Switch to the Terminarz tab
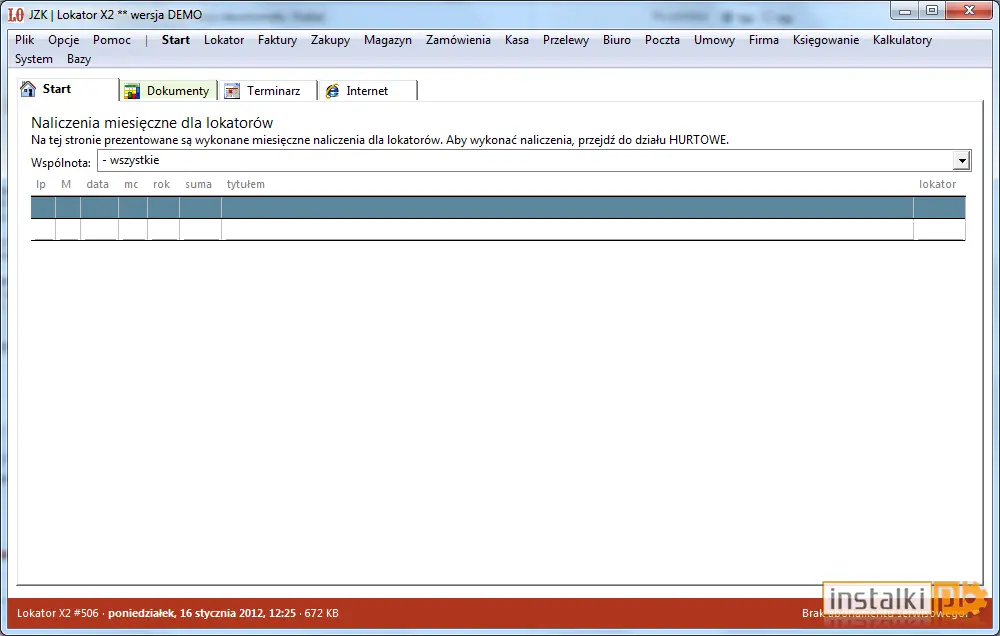 268,91
